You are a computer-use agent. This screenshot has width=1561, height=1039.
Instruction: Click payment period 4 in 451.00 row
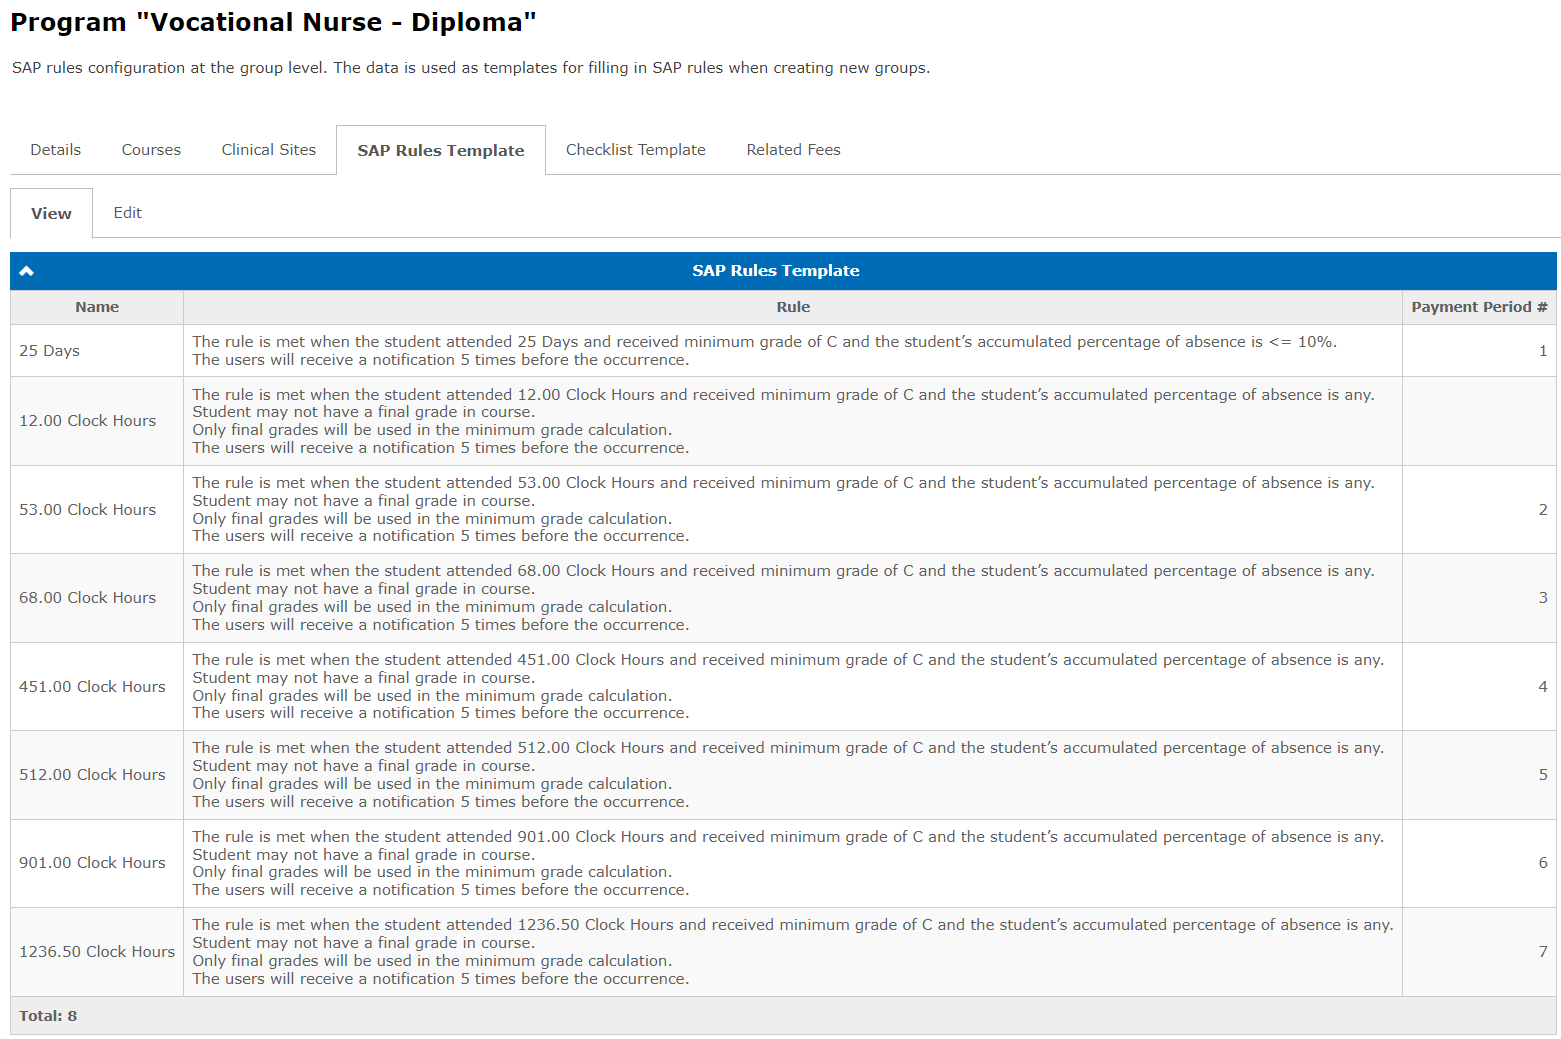(1542, 687)
